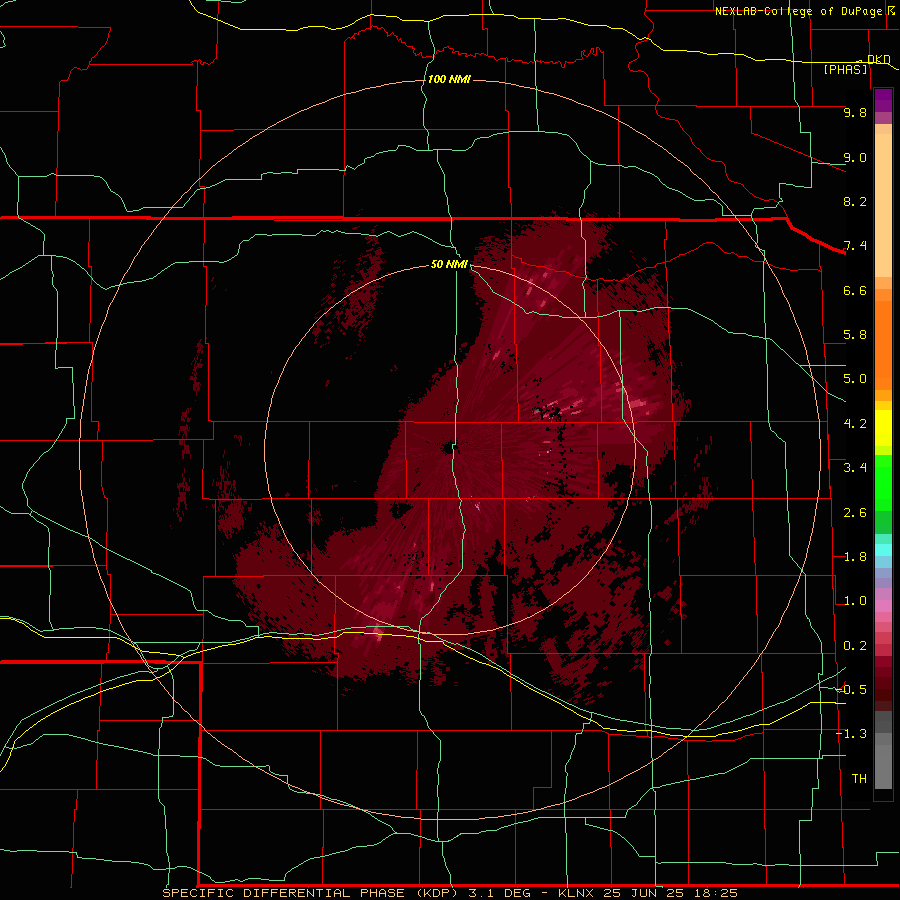This screenshot has width=900, height=900.
Task: Click the 7.4 value on the scale
Action: (x=855, y=246)
